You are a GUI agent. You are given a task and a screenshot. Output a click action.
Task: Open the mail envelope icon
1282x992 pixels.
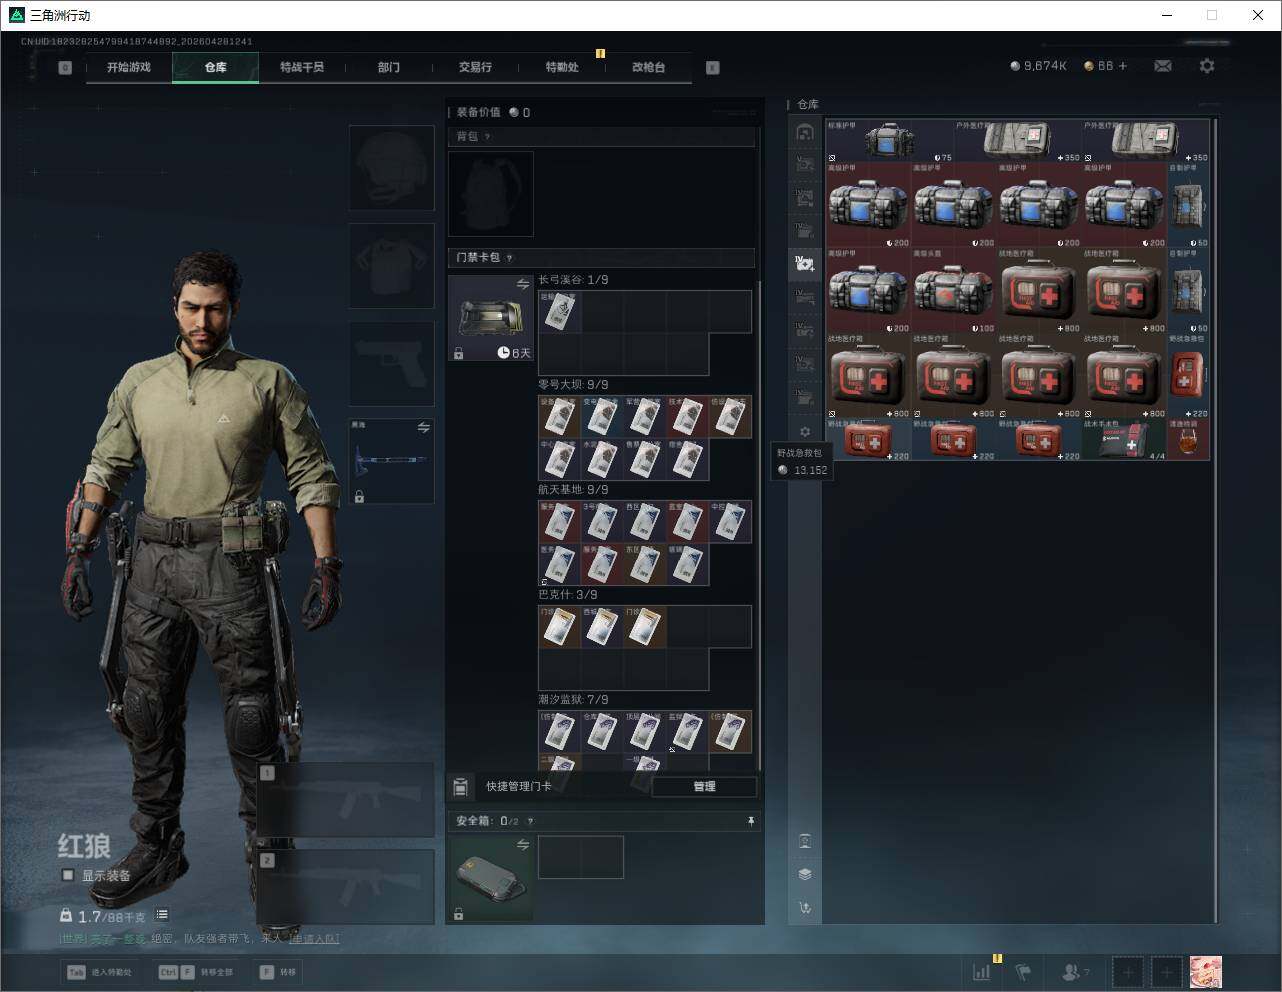1163,66
